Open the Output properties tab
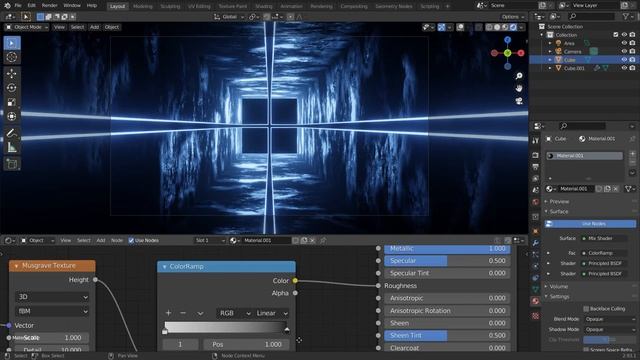640x360 pixels. pos(536,167)
